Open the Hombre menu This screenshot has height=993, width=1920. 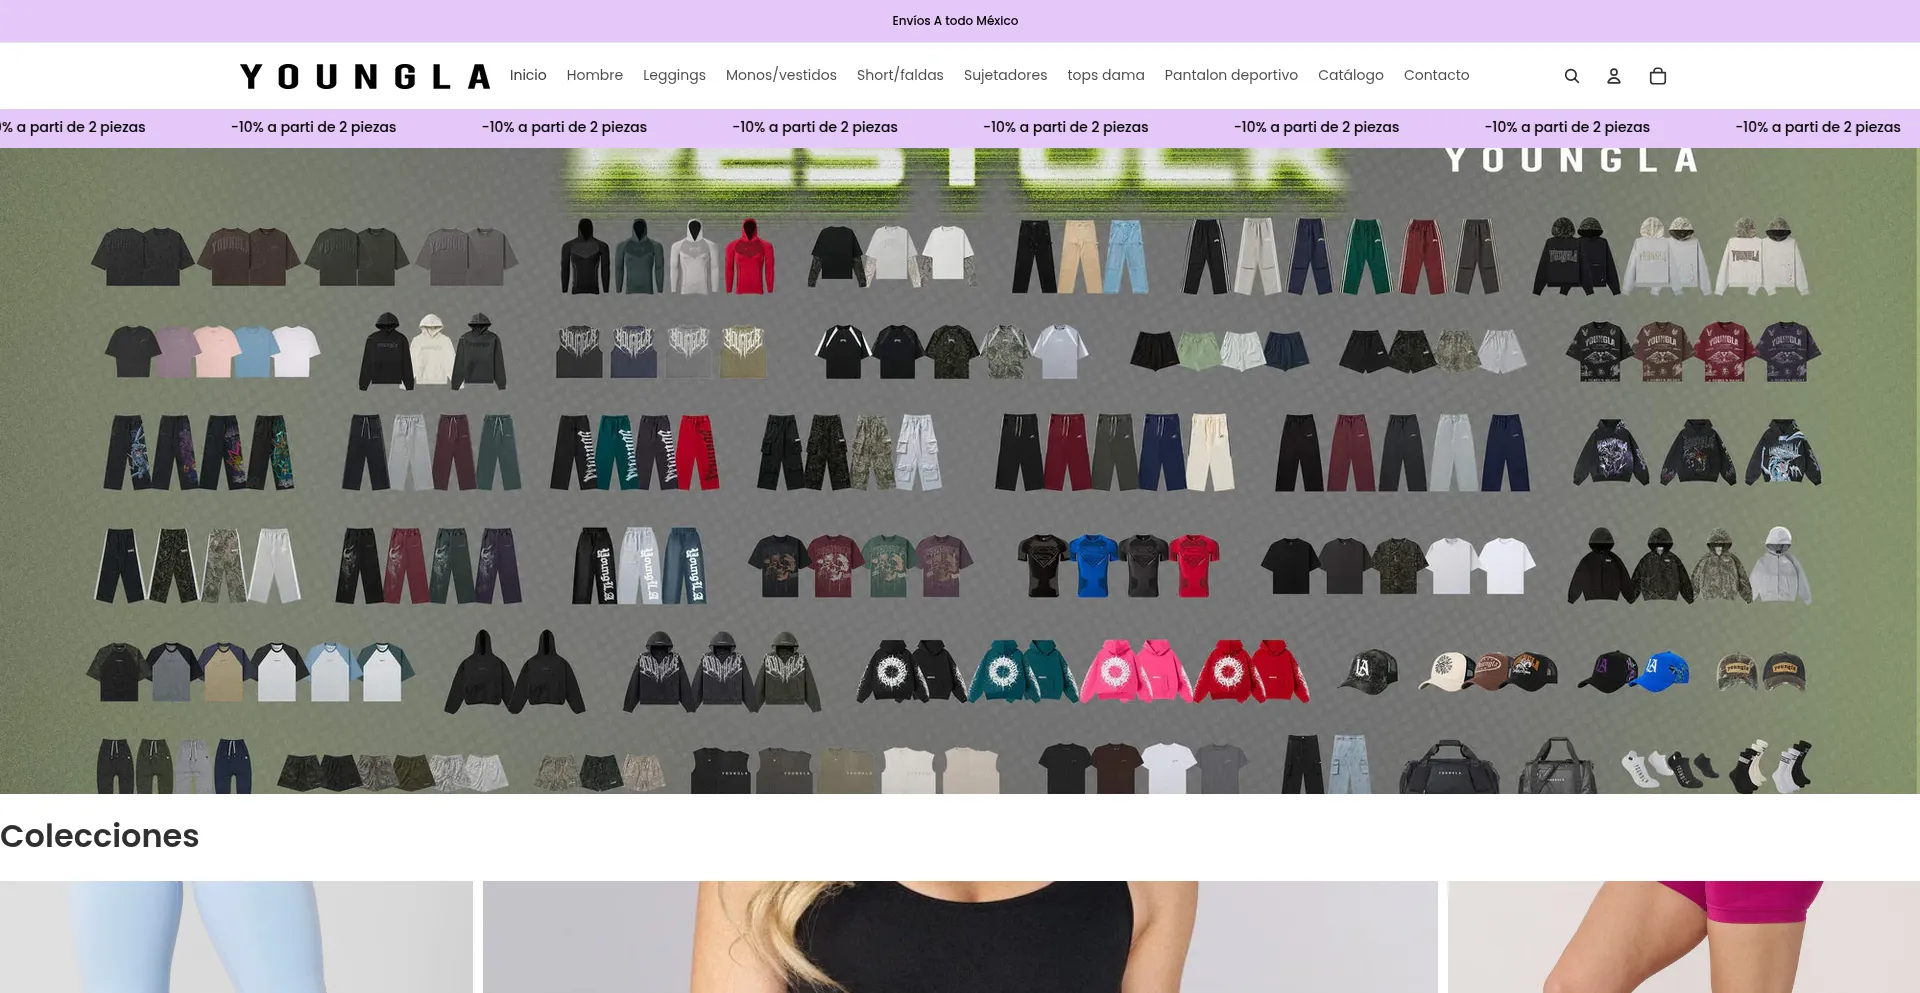pos(594,75)
